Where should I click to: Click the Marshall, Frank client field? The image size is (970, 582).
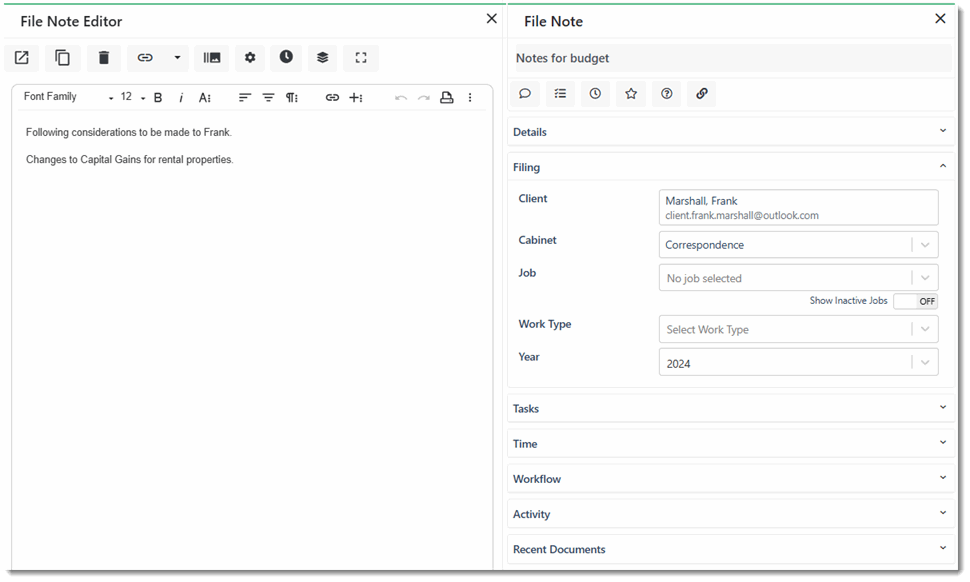(798, 208)
